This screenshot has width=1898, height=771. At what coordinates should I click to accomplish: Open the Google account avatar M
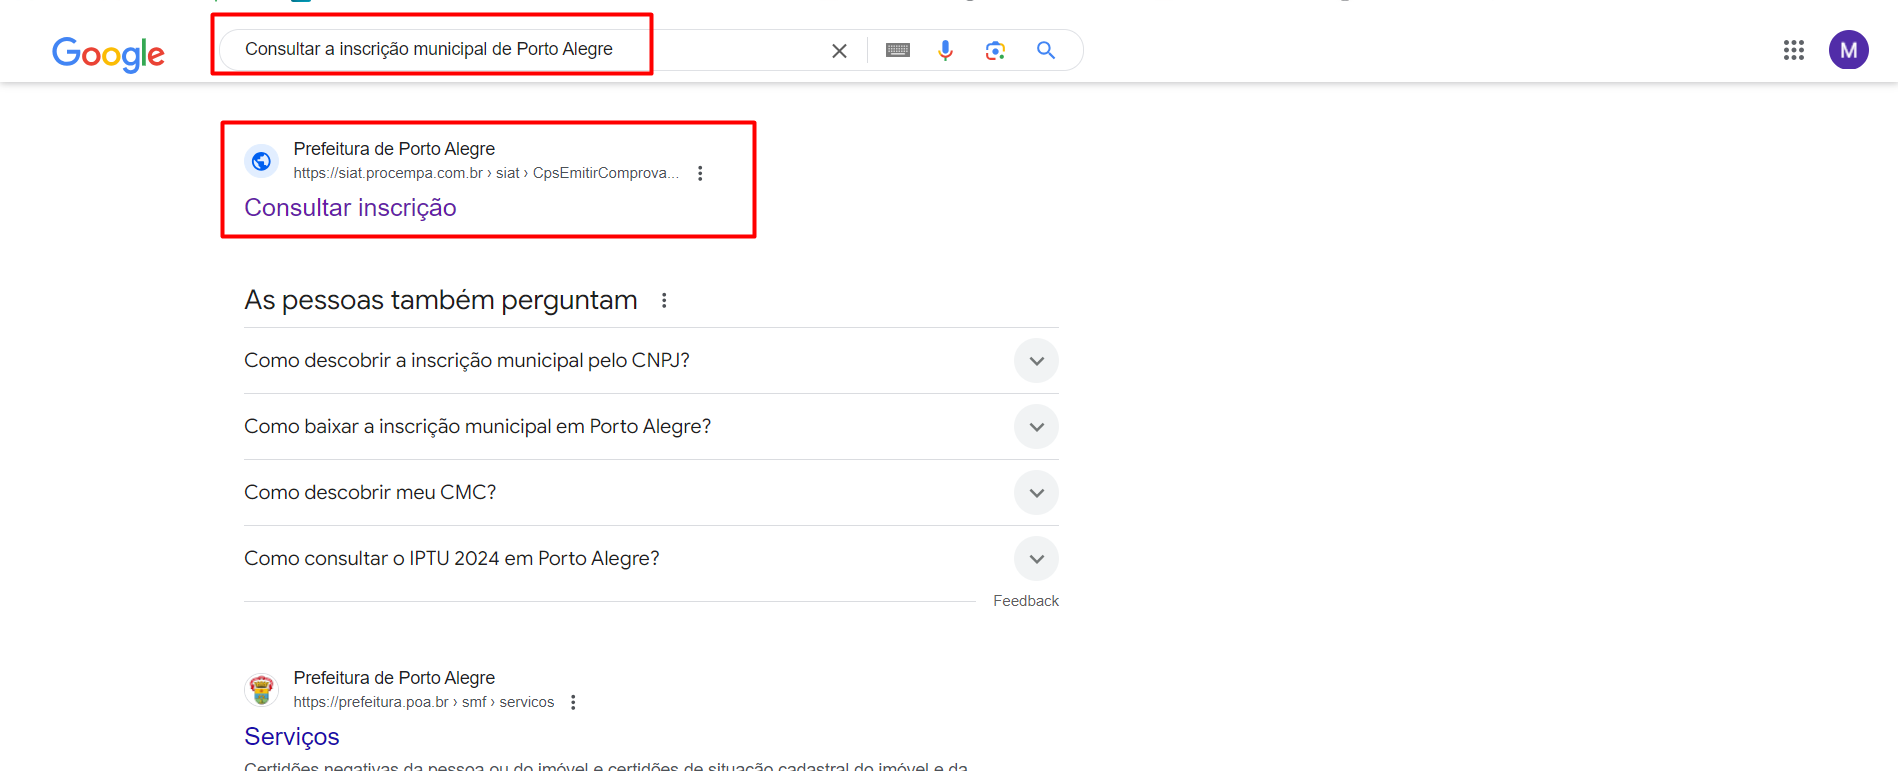point(1848,50)
